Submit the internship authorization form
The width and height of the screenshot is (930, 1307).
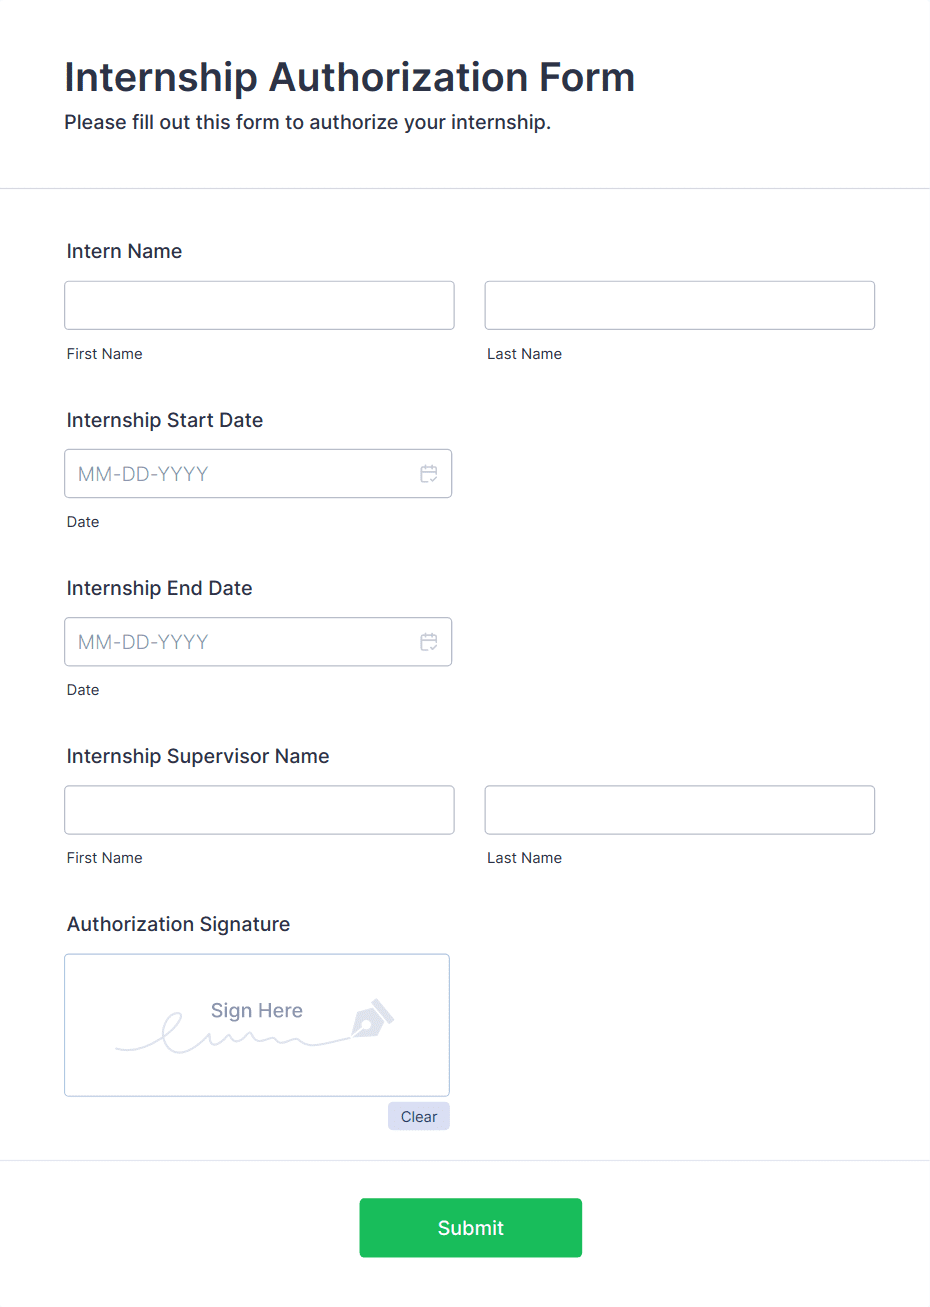(x=470, y=1227)
